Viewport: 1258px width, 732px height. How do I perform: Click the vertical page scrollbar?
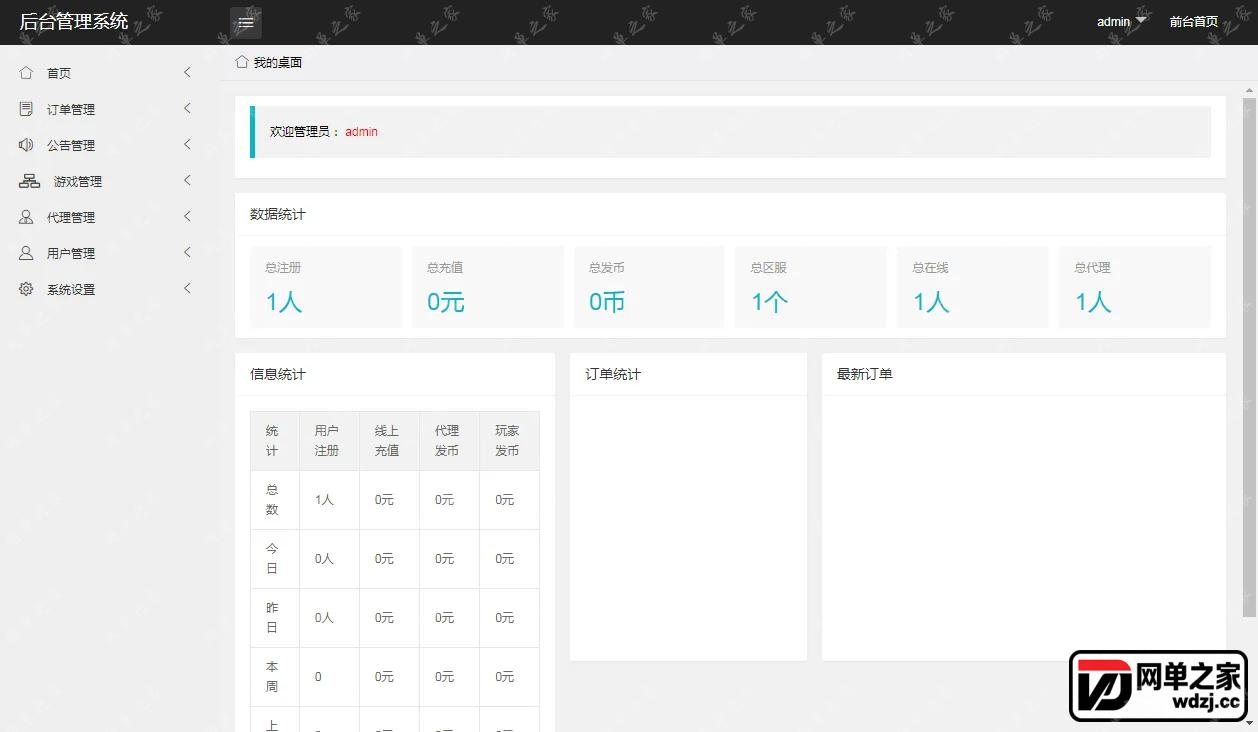pyautogui.click(x=1250, y=357)
